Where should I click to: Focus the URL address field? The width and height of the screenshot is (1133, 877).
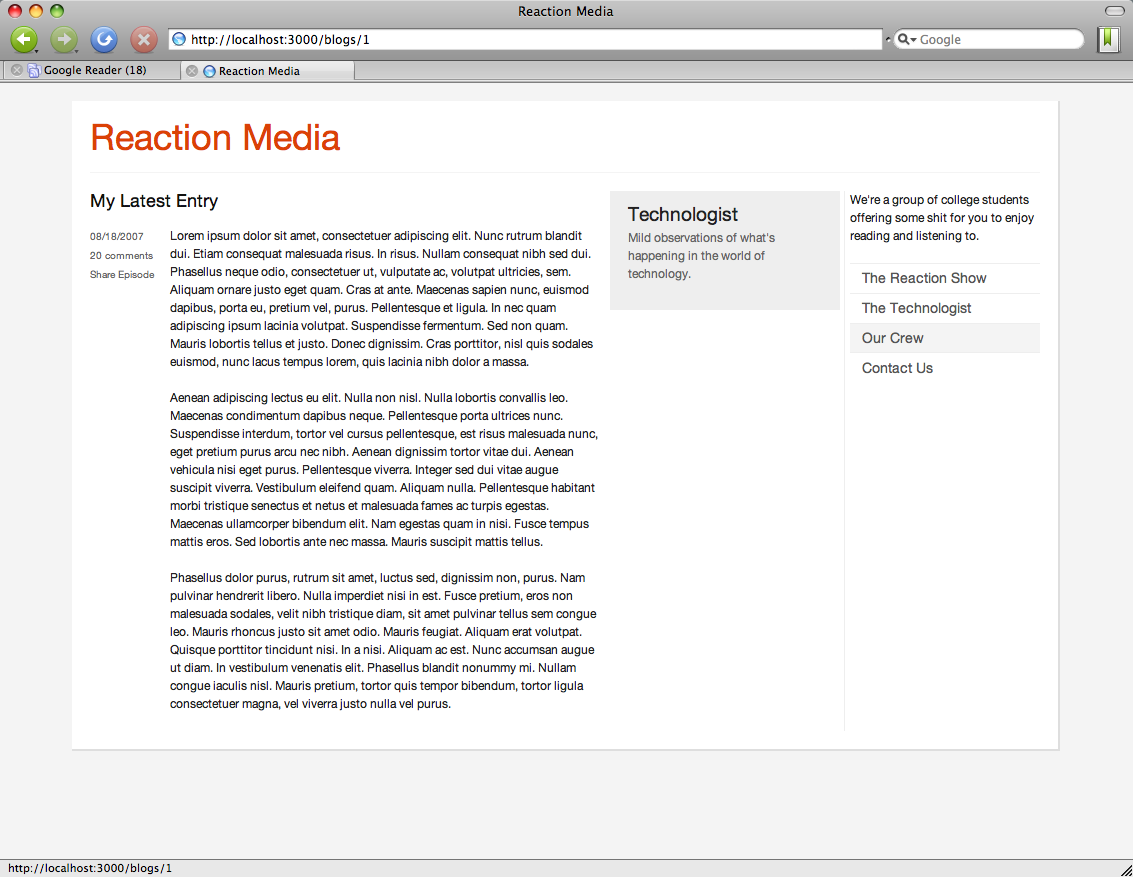pyautogui.click(x=525, y=39)
